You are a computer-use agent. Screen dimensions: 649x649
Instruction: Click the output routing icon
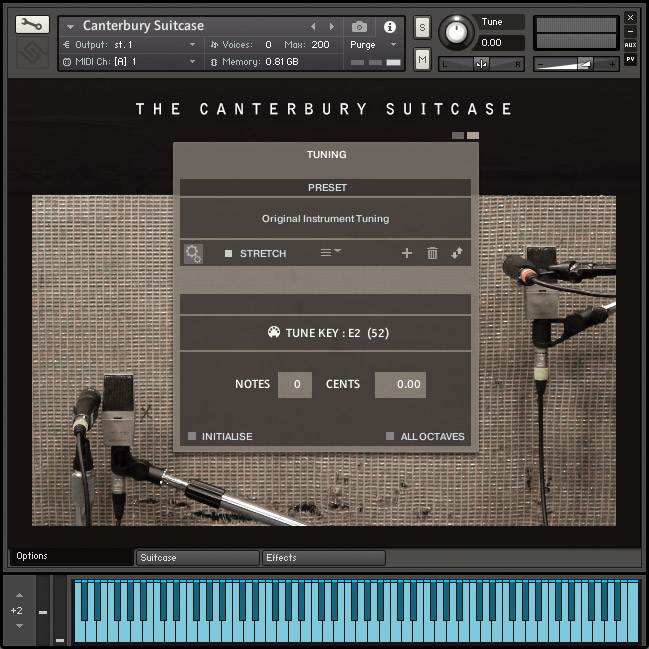point(67,44)
